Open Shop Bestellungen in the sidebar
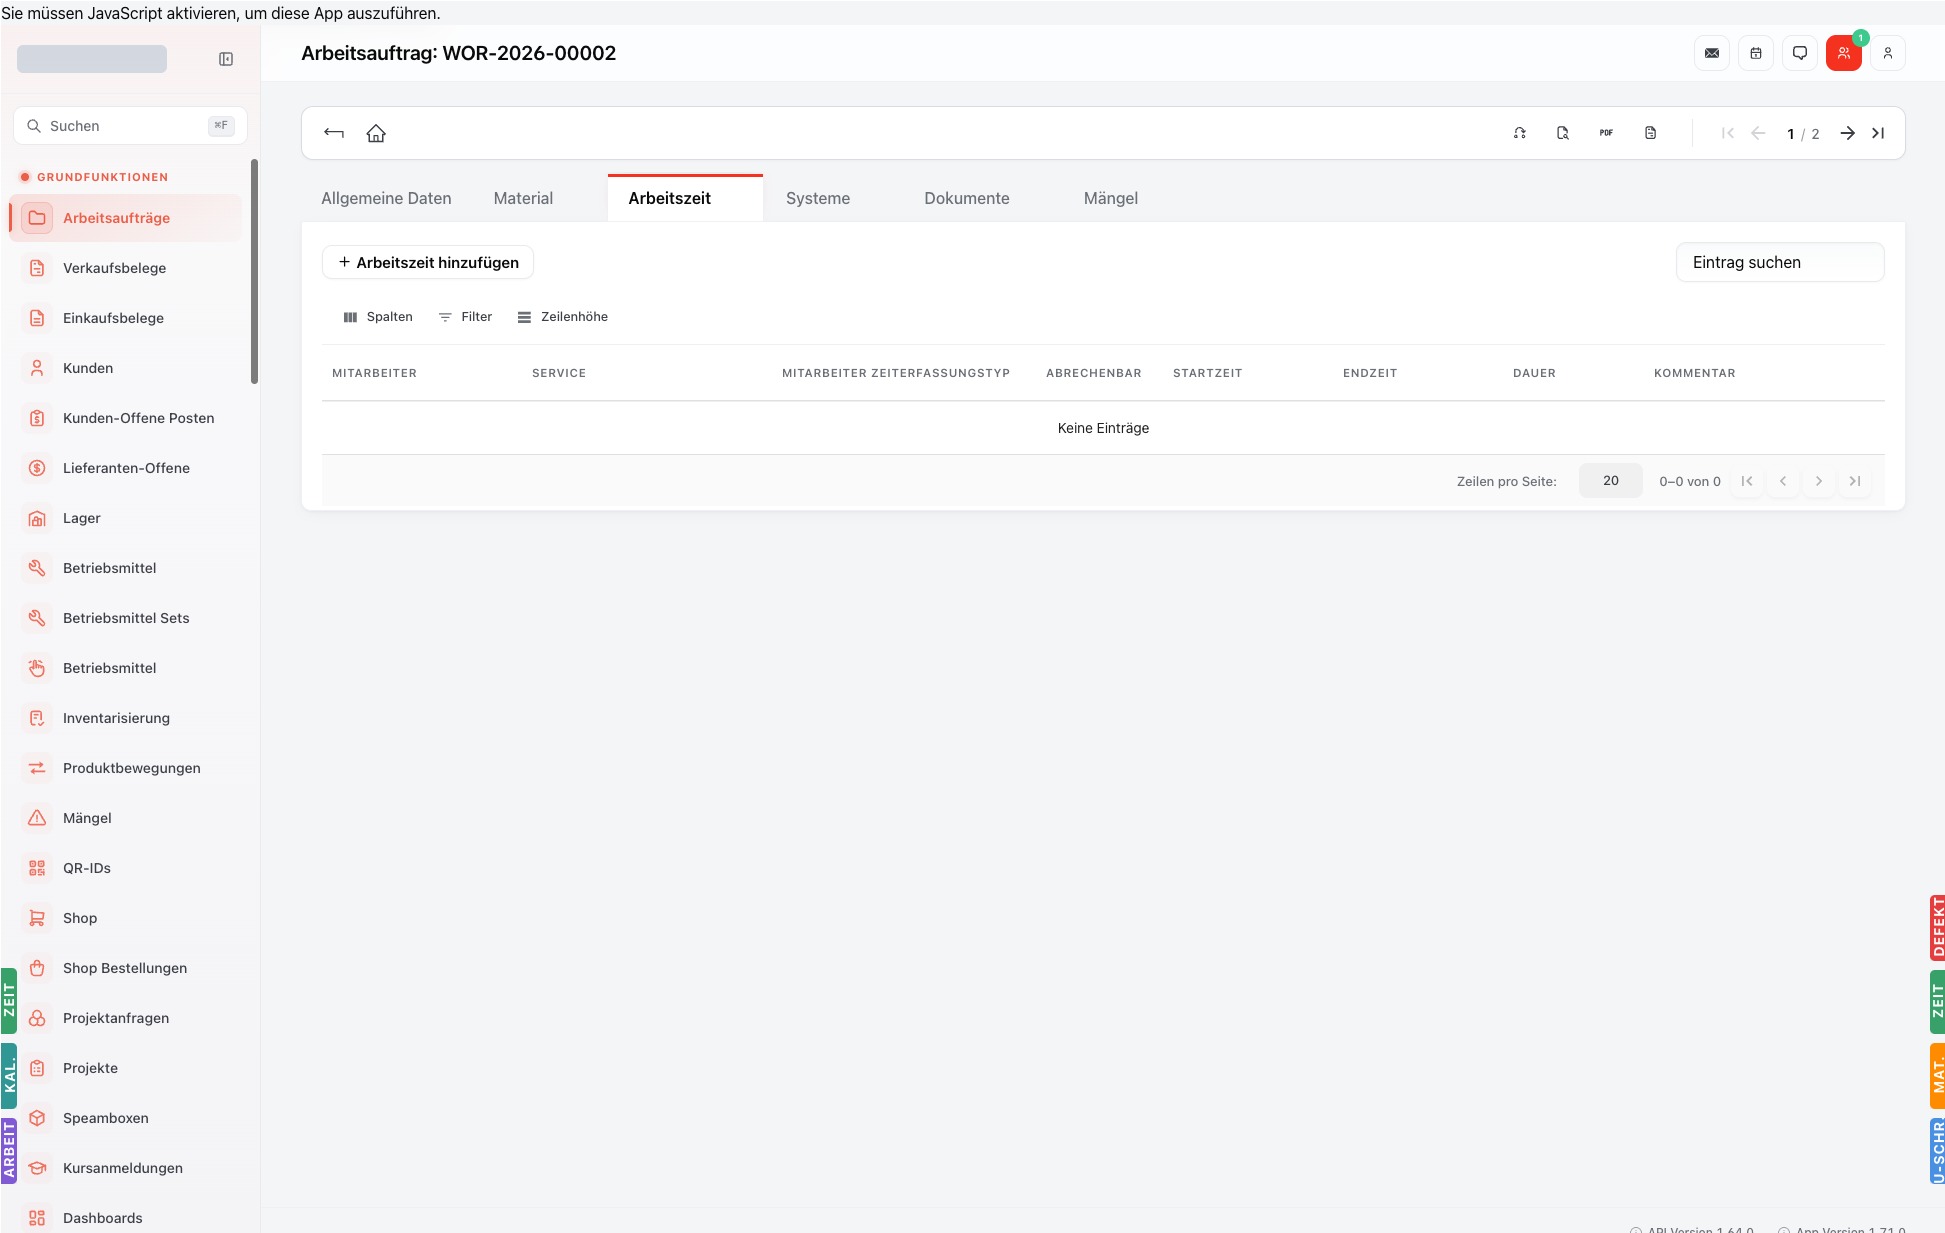1945x1233 pixels. (x=126, y=968)
